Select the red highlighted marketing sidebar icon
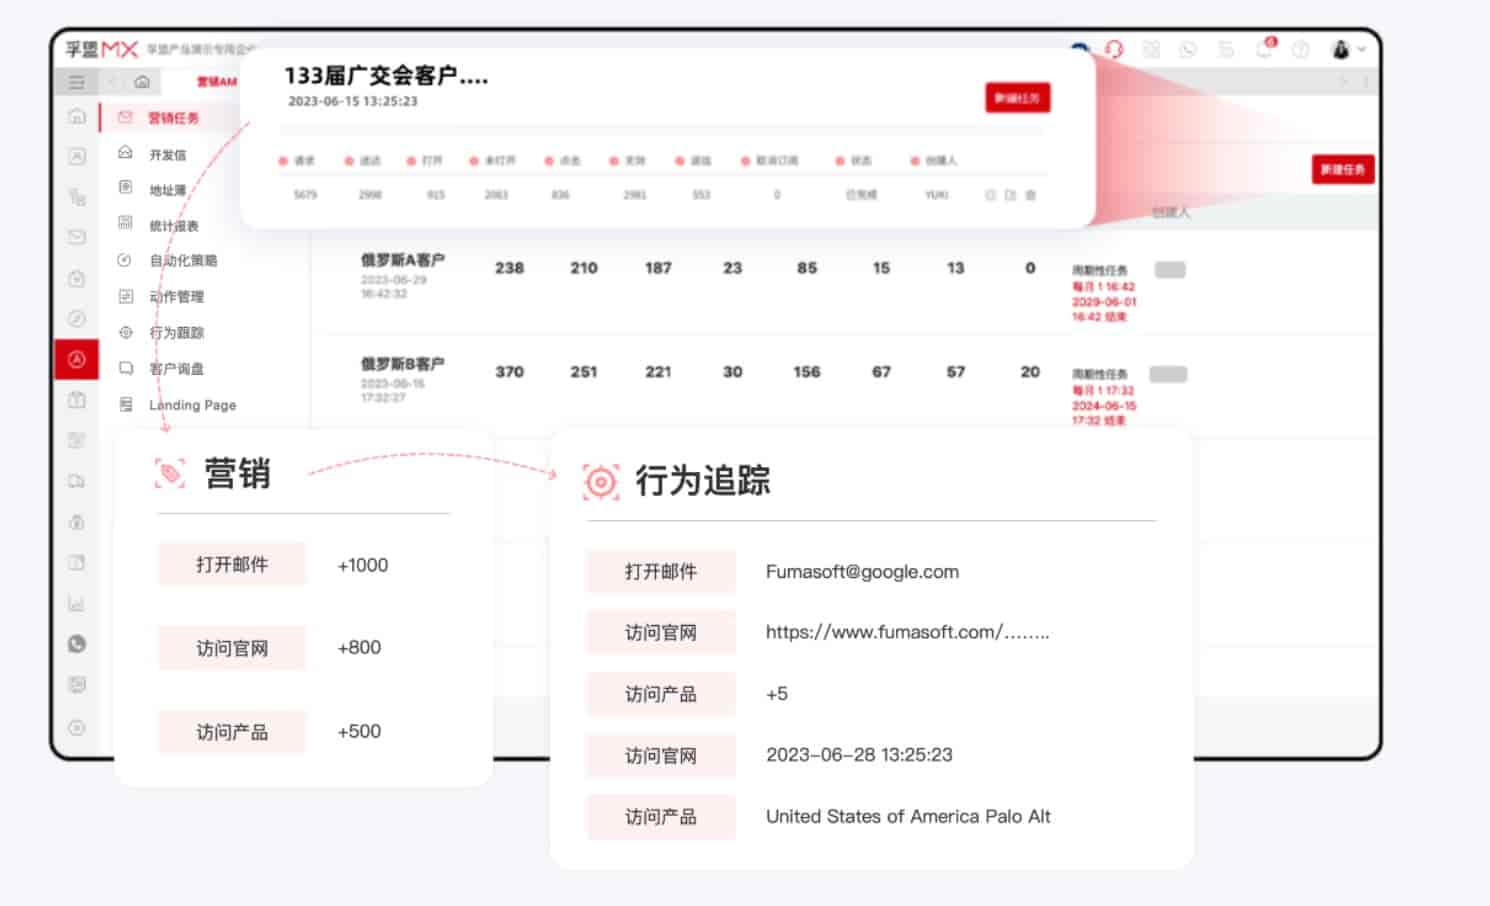Viewport: 1490px width, 906px height. (77, 359)
